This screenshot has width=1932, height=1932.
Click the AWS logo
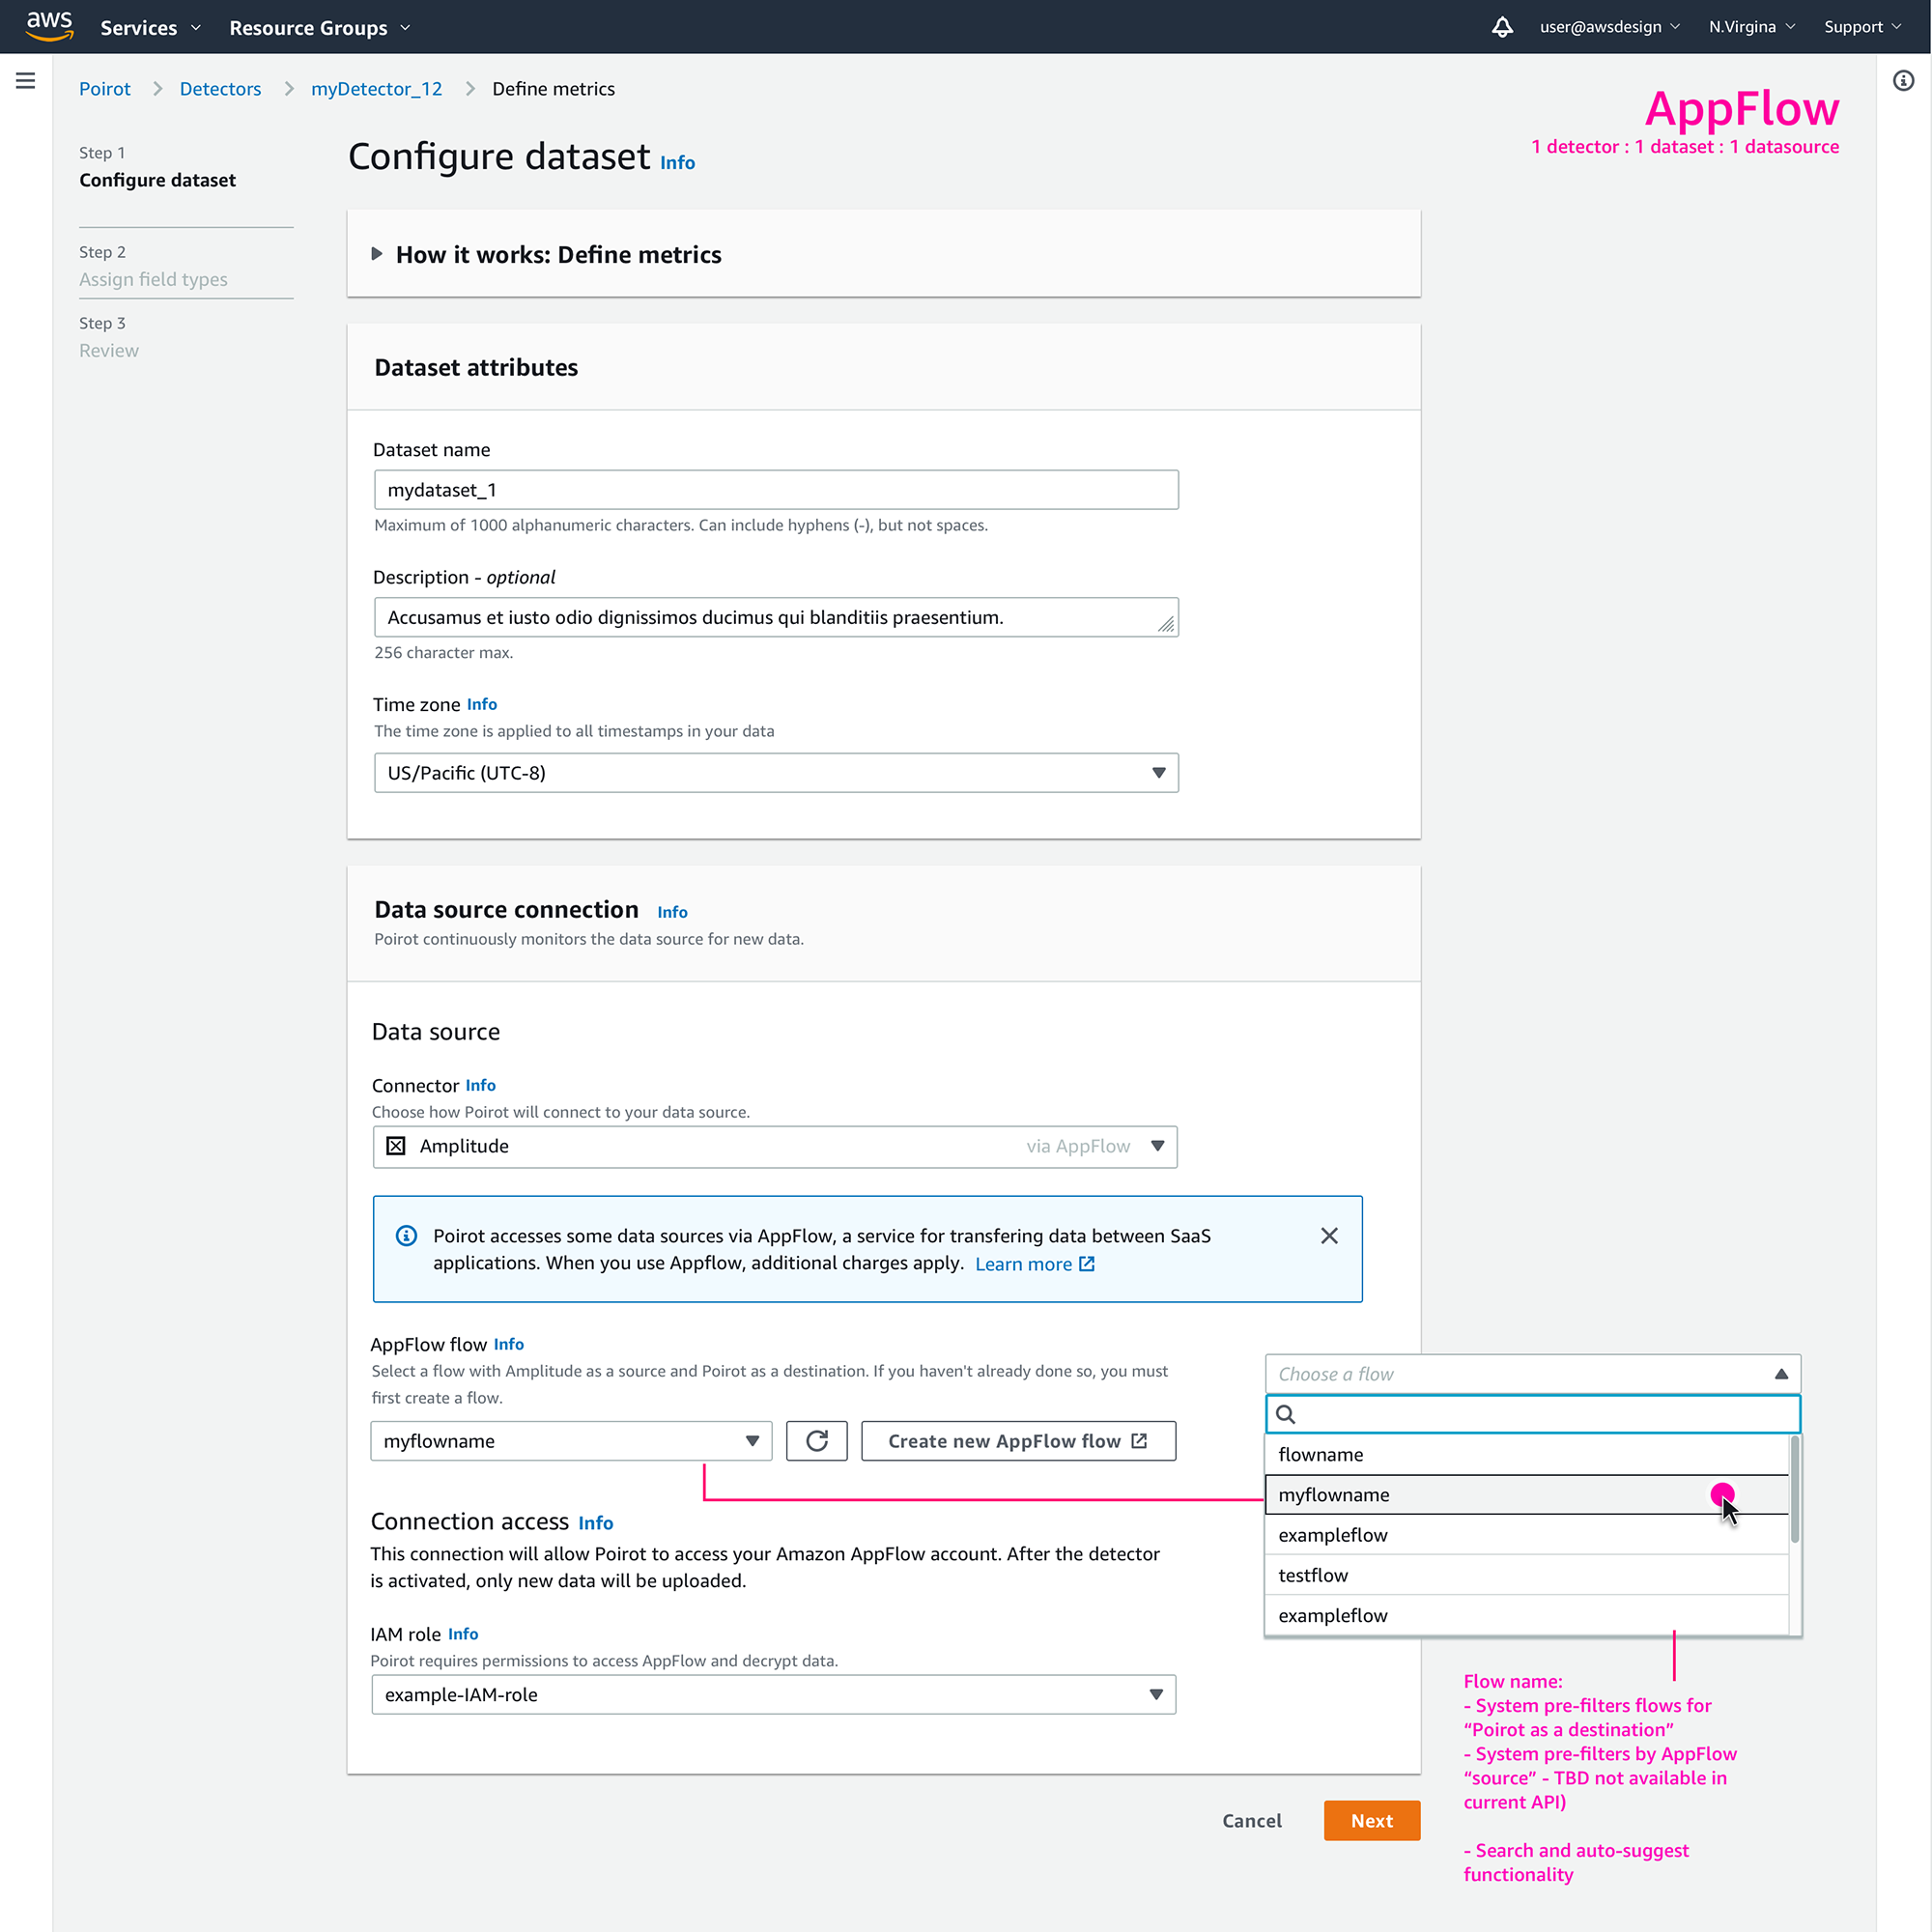pos(49,26)
